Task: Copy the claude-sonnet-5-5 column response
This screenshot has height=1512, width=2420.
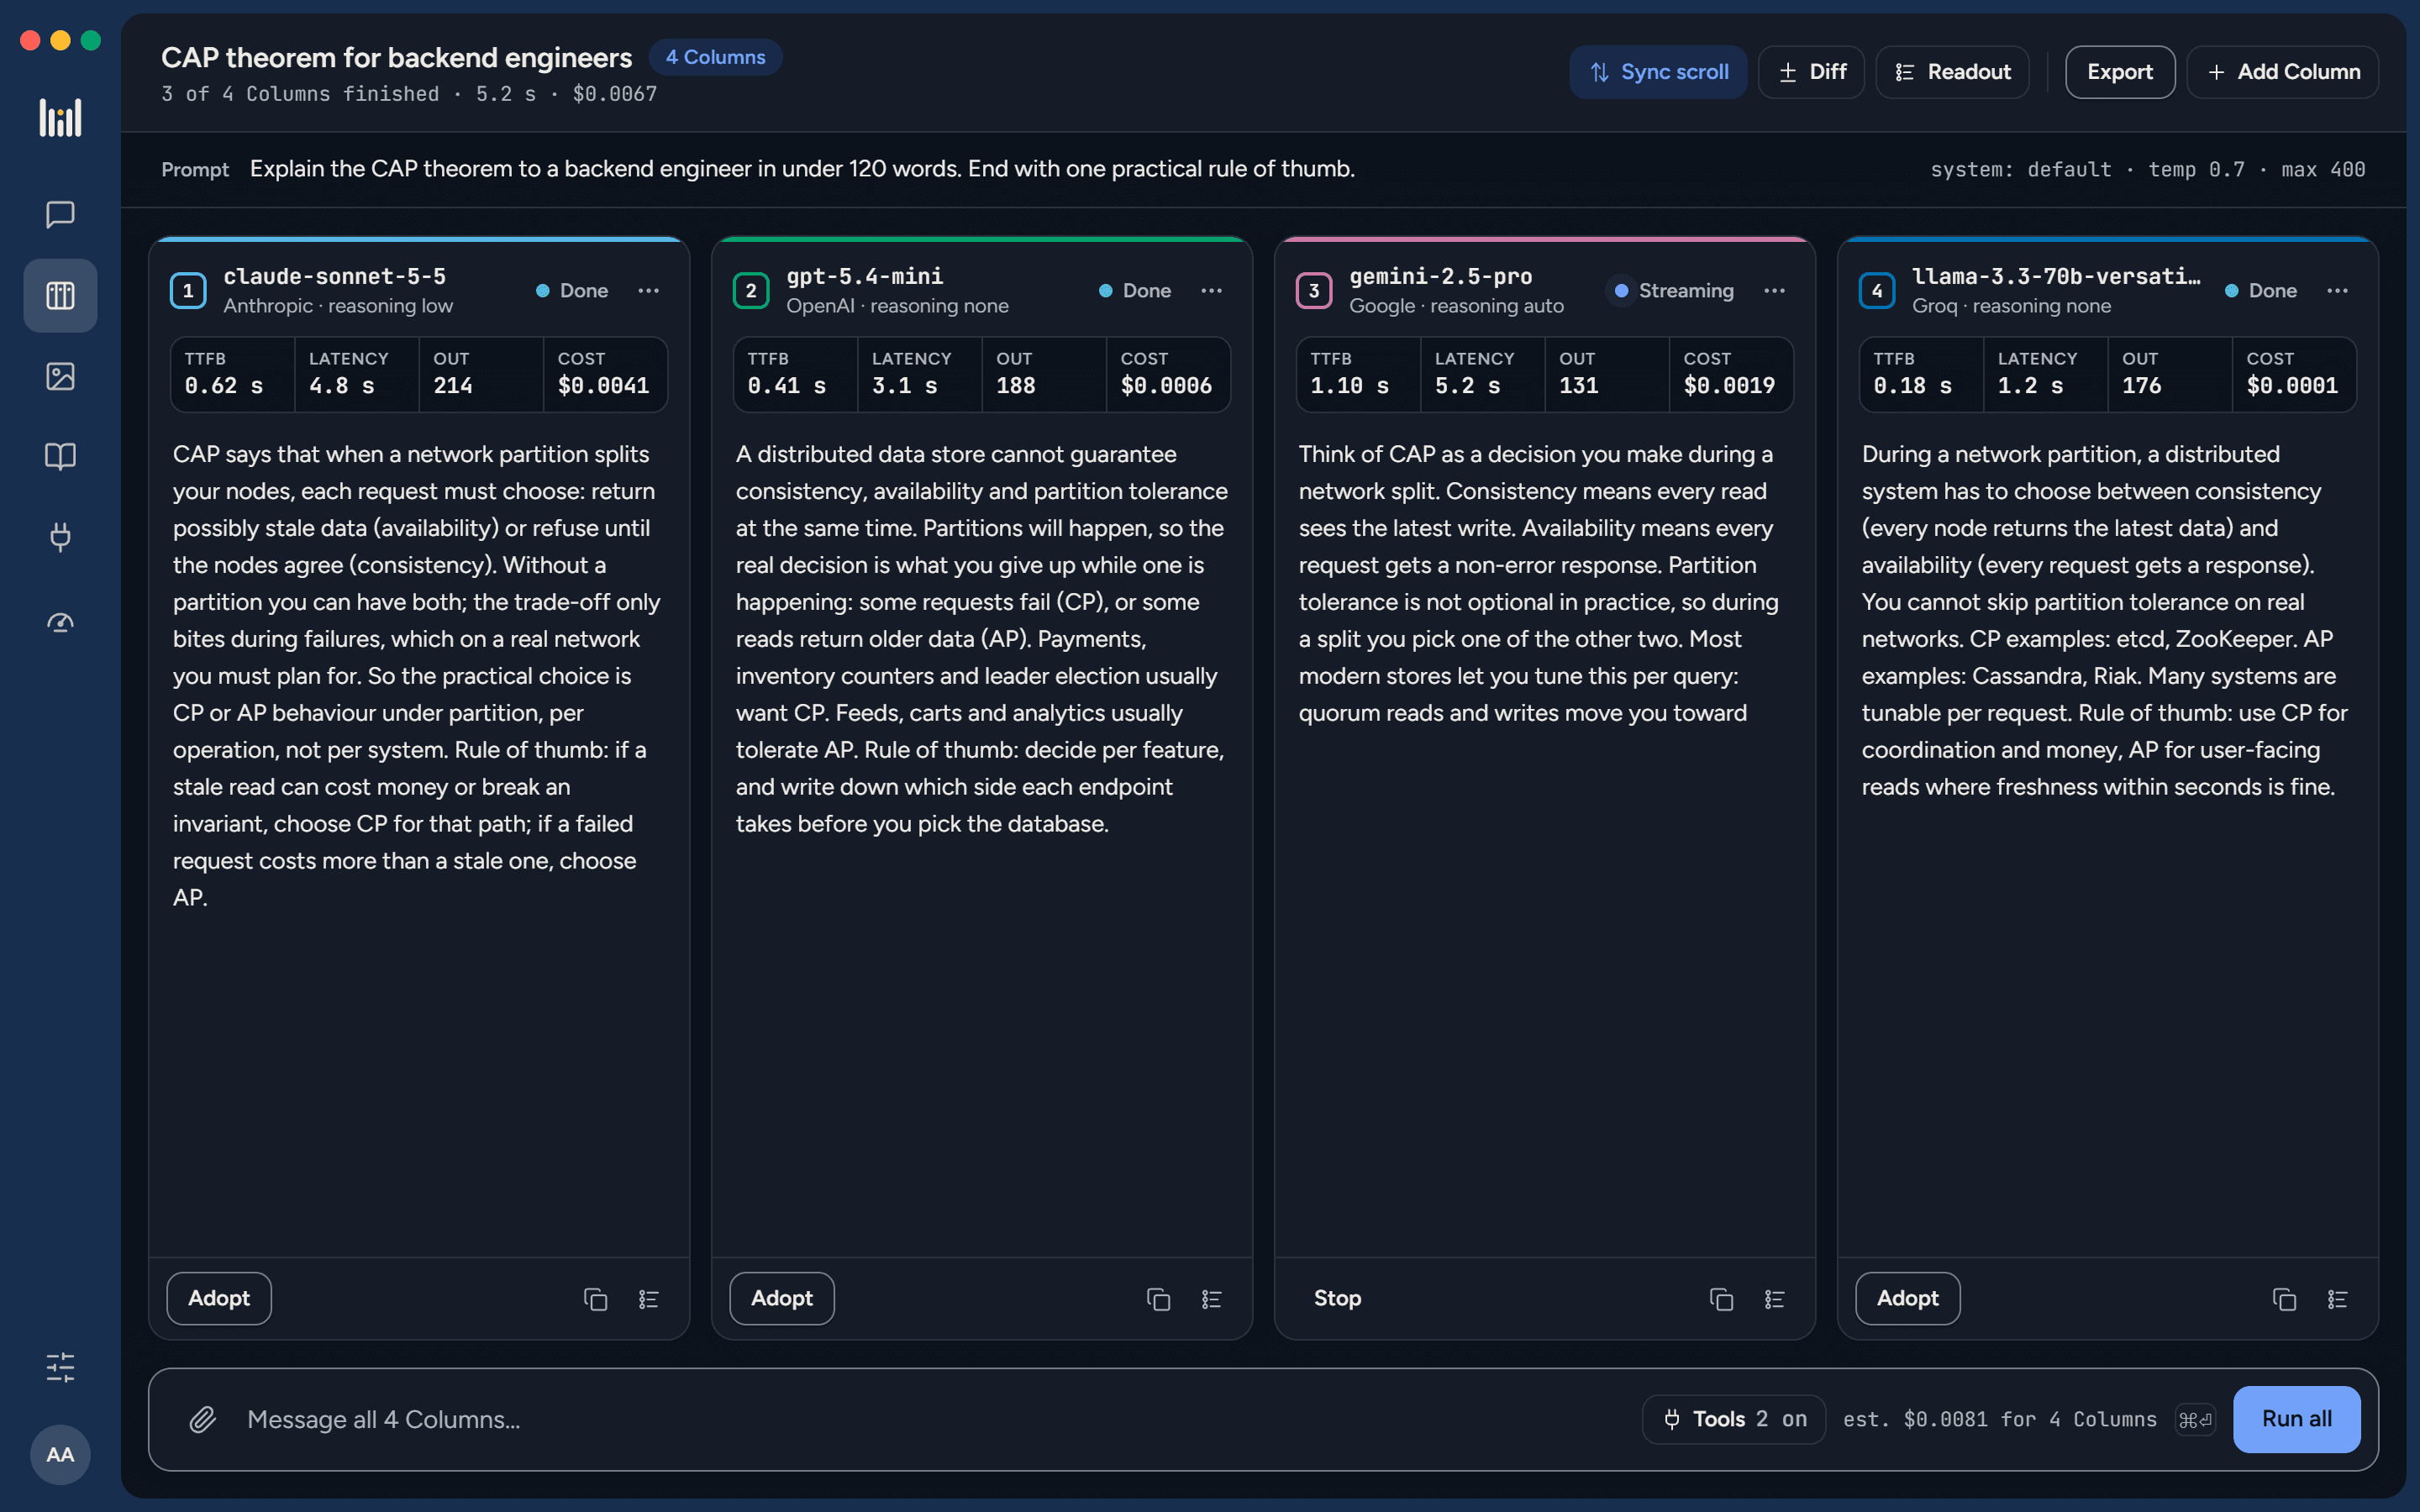Action: click(x=595, y=1299)
